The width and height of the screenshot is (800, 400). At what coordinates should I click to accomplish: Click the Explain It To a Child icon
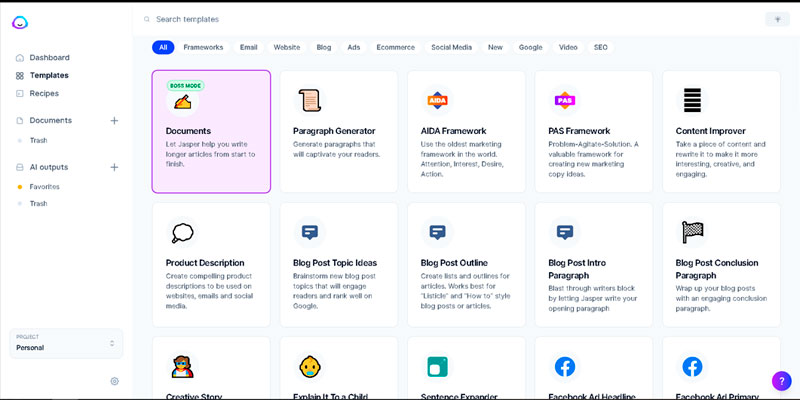tap(310, 366)
